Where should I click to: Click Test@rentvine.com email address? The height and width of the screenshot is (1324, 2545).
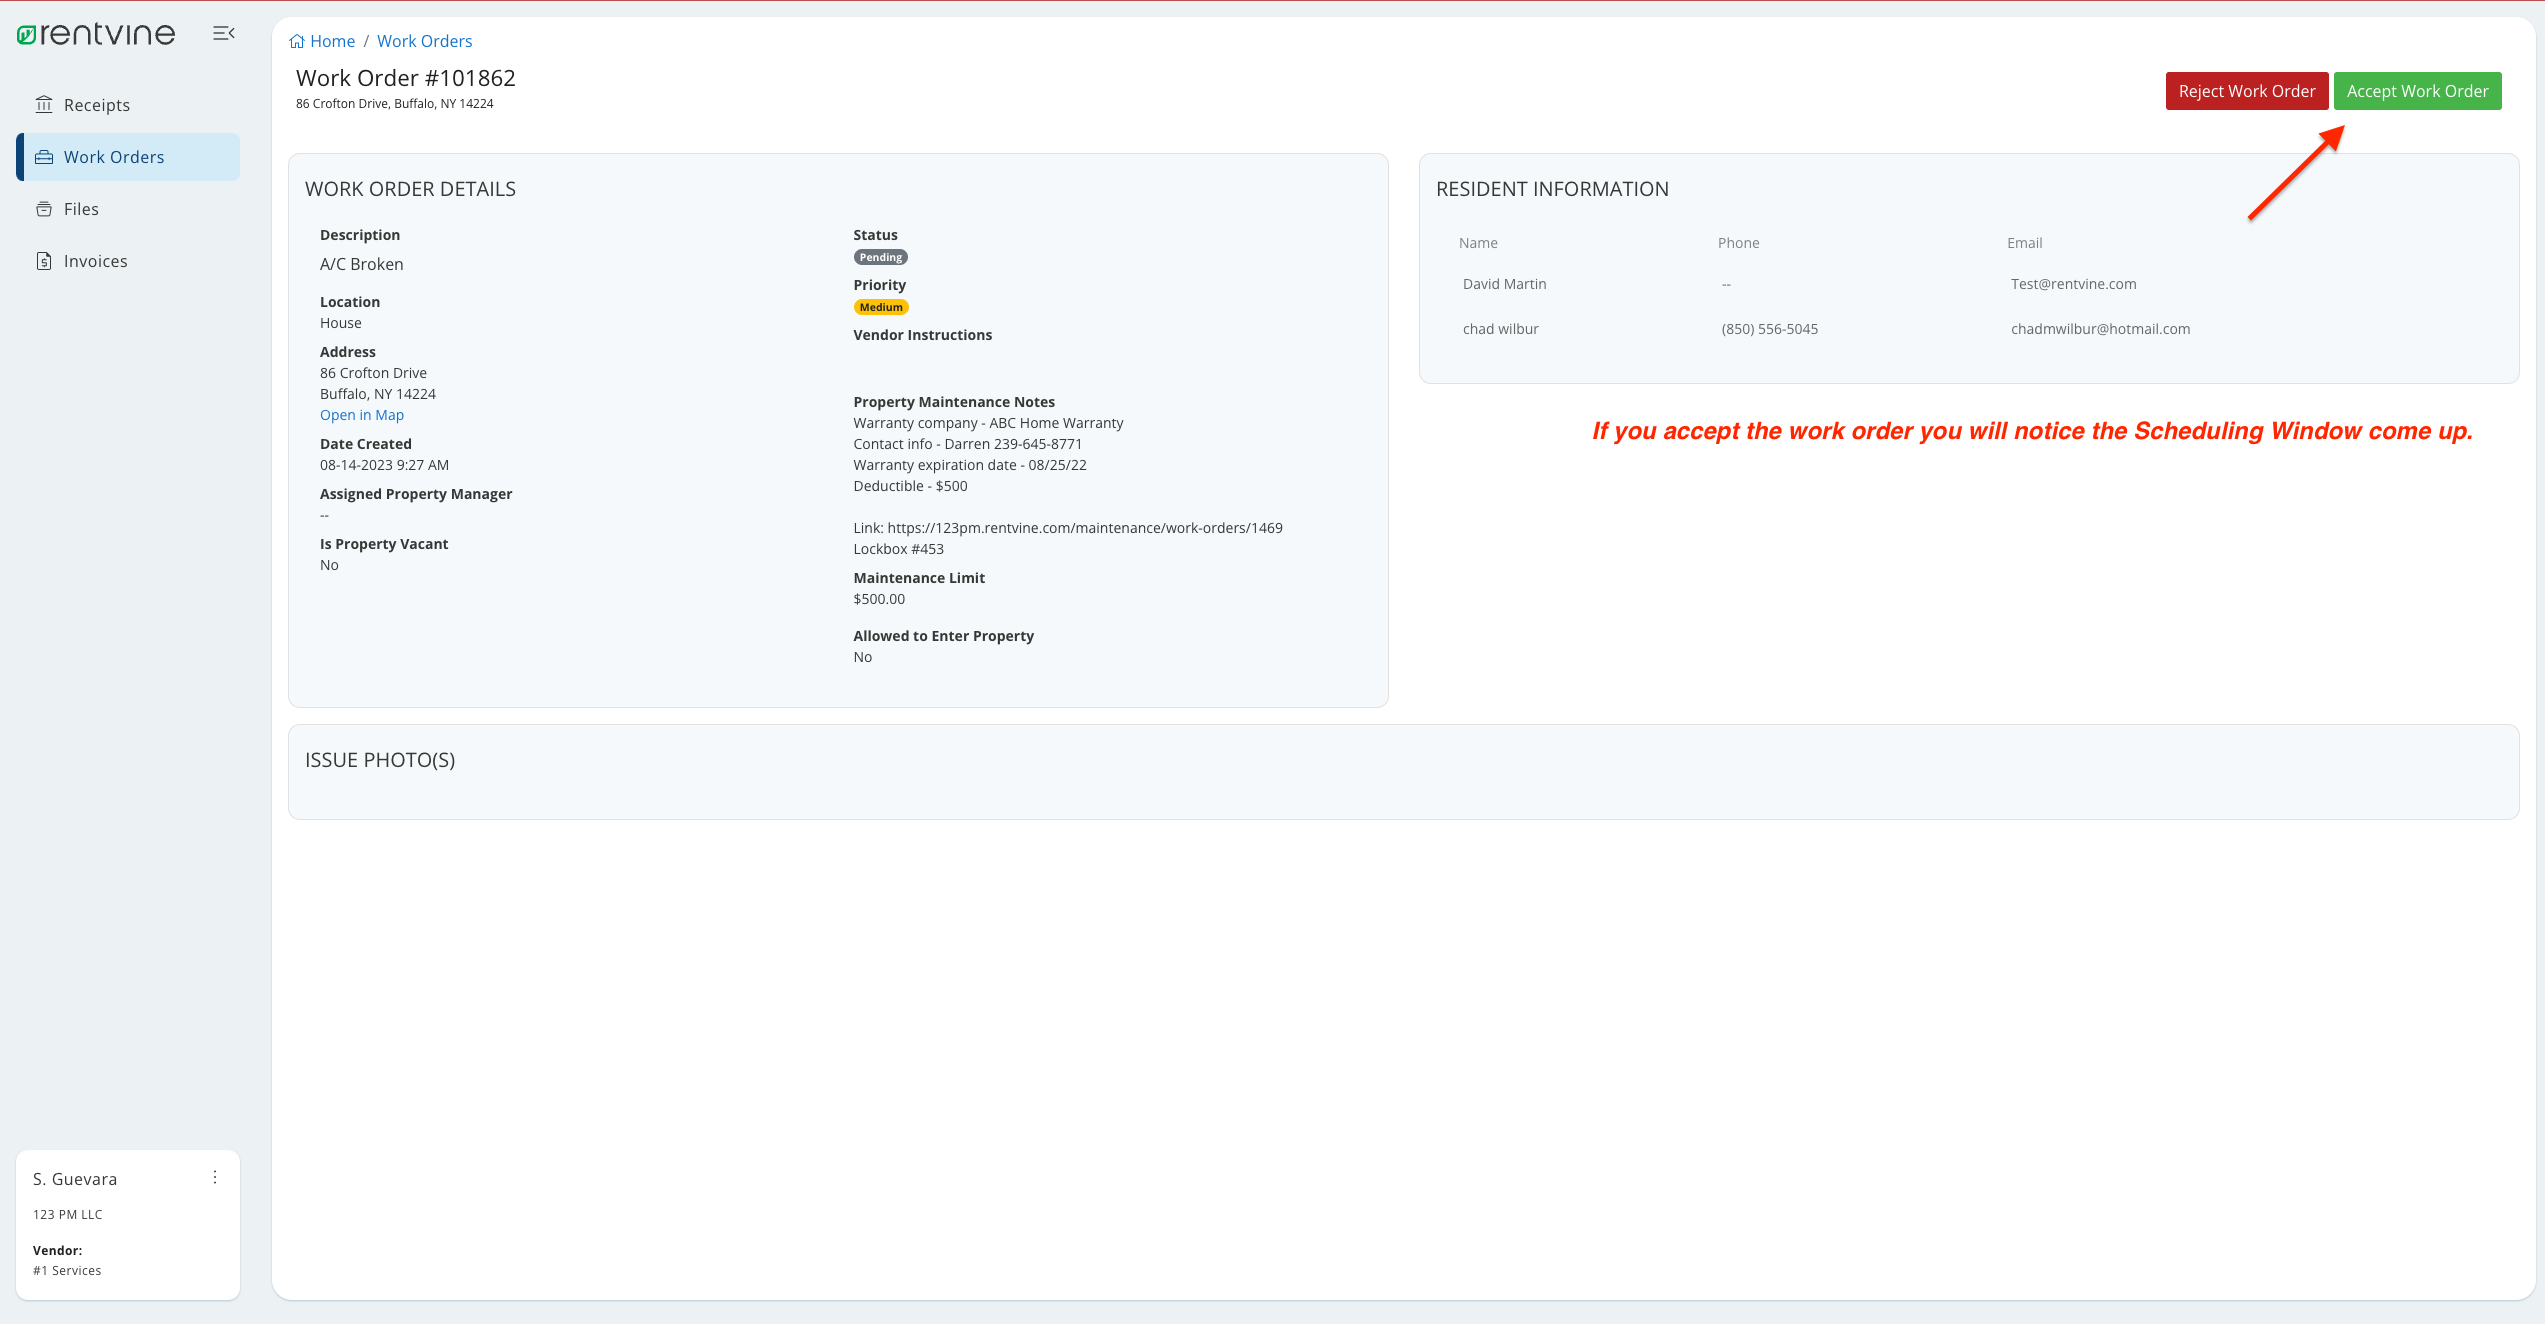pos(2072,283)
